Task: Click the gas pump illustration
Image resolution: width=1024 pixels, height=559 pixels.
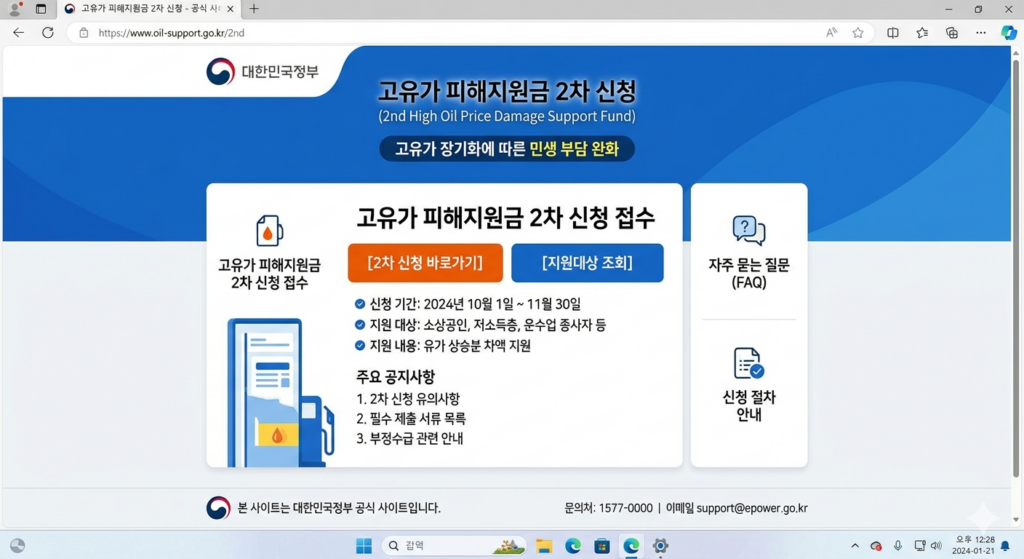Action: [280, 393]
